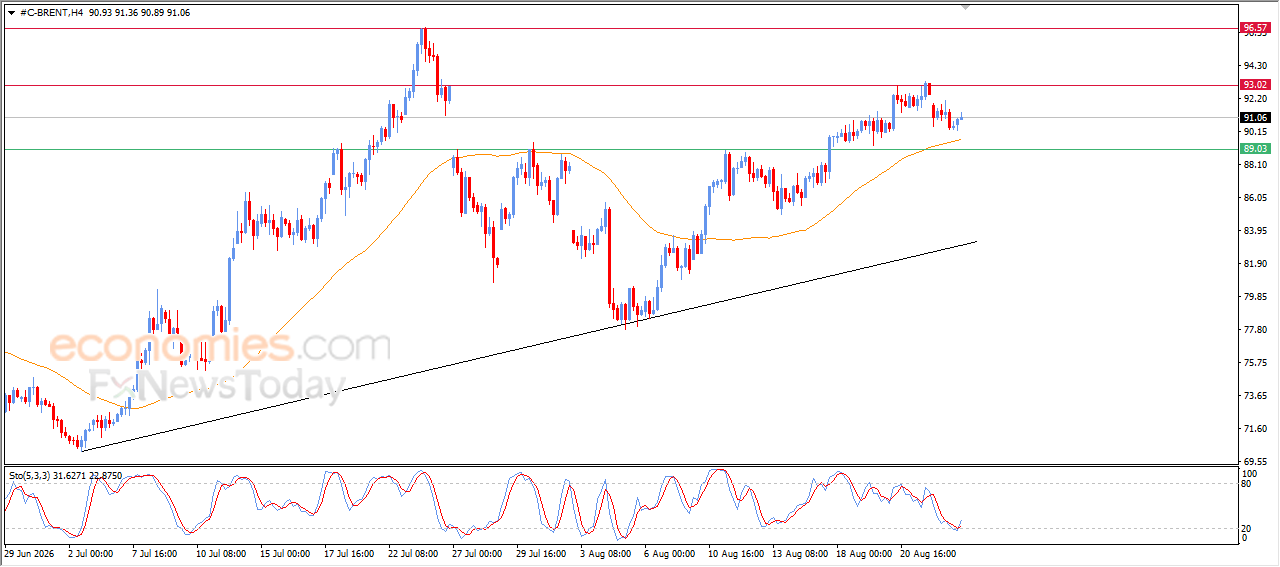Viewport: 1280px width, 567px height.
Task: Click the black 91.06 current price tag
Action: (x=1254, y=117)
